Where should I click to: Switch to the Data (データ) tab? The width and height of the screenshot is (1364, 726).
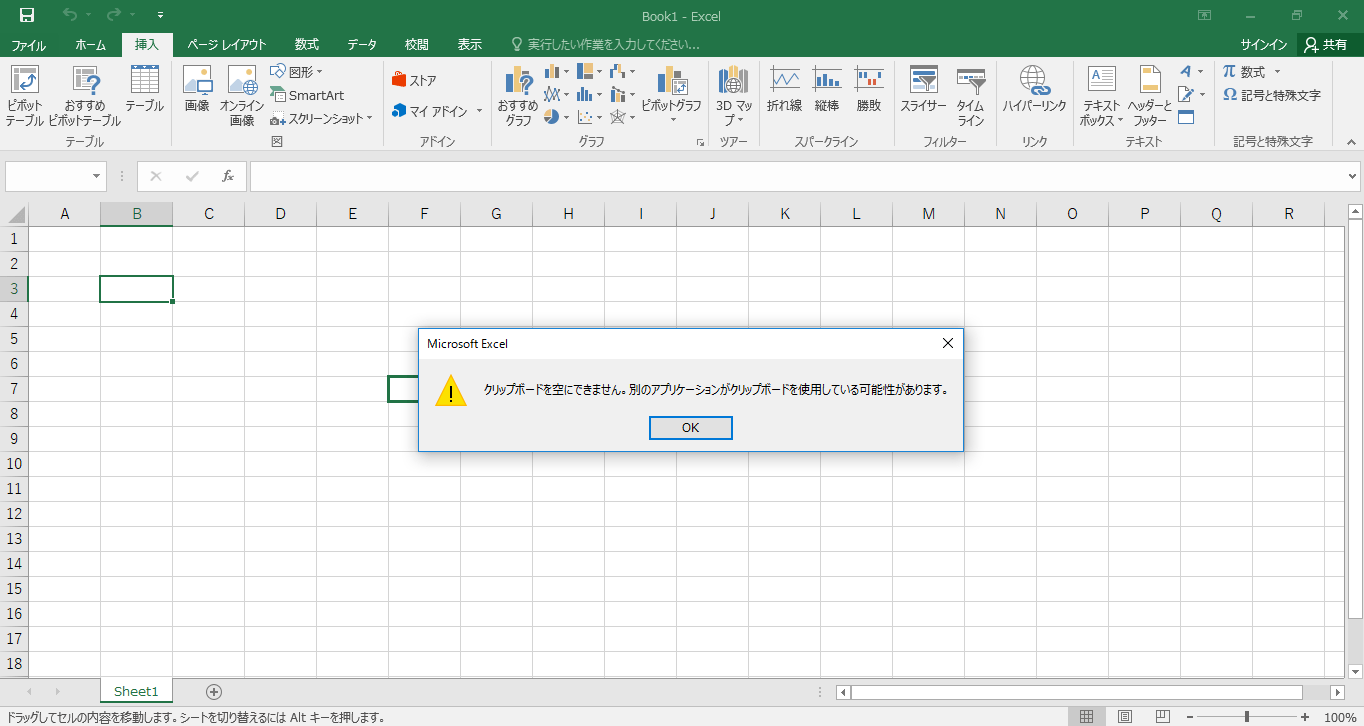tap(362, 45)
